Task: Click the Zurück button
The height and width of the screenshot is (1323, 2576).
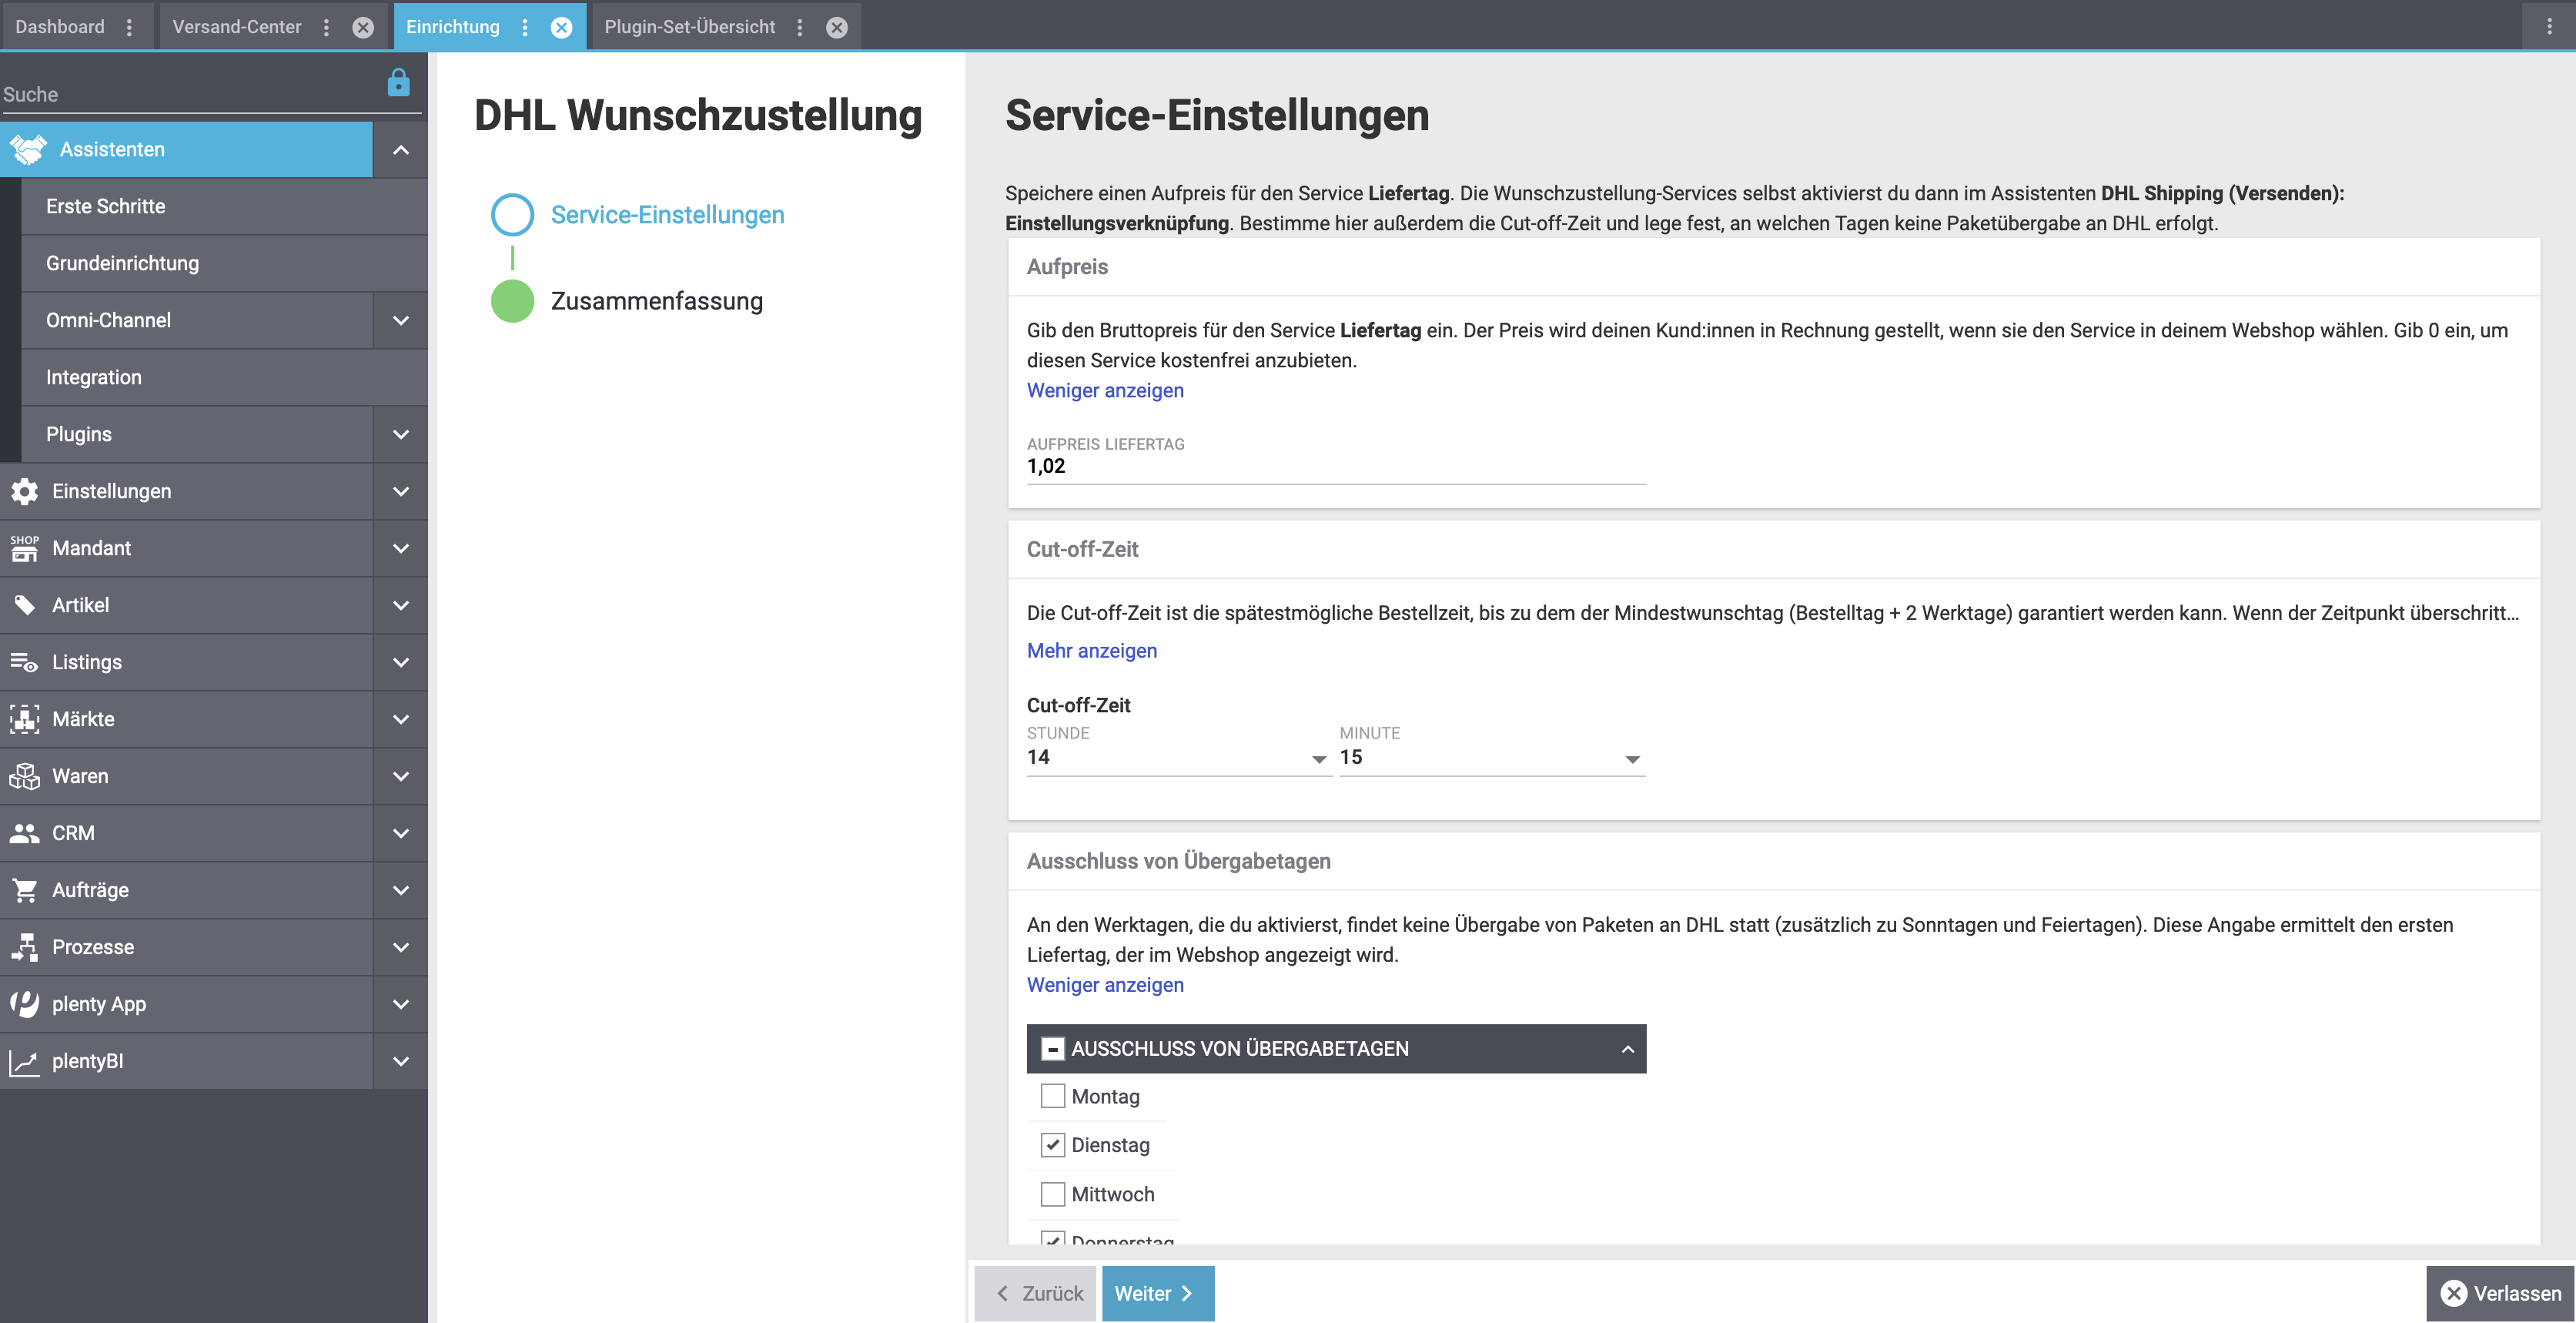Action: pos(1036,1293)
